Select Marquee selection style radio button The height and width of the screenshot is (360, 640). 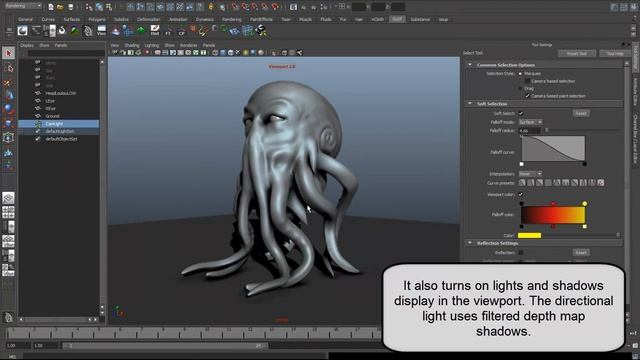coord(520,74)
